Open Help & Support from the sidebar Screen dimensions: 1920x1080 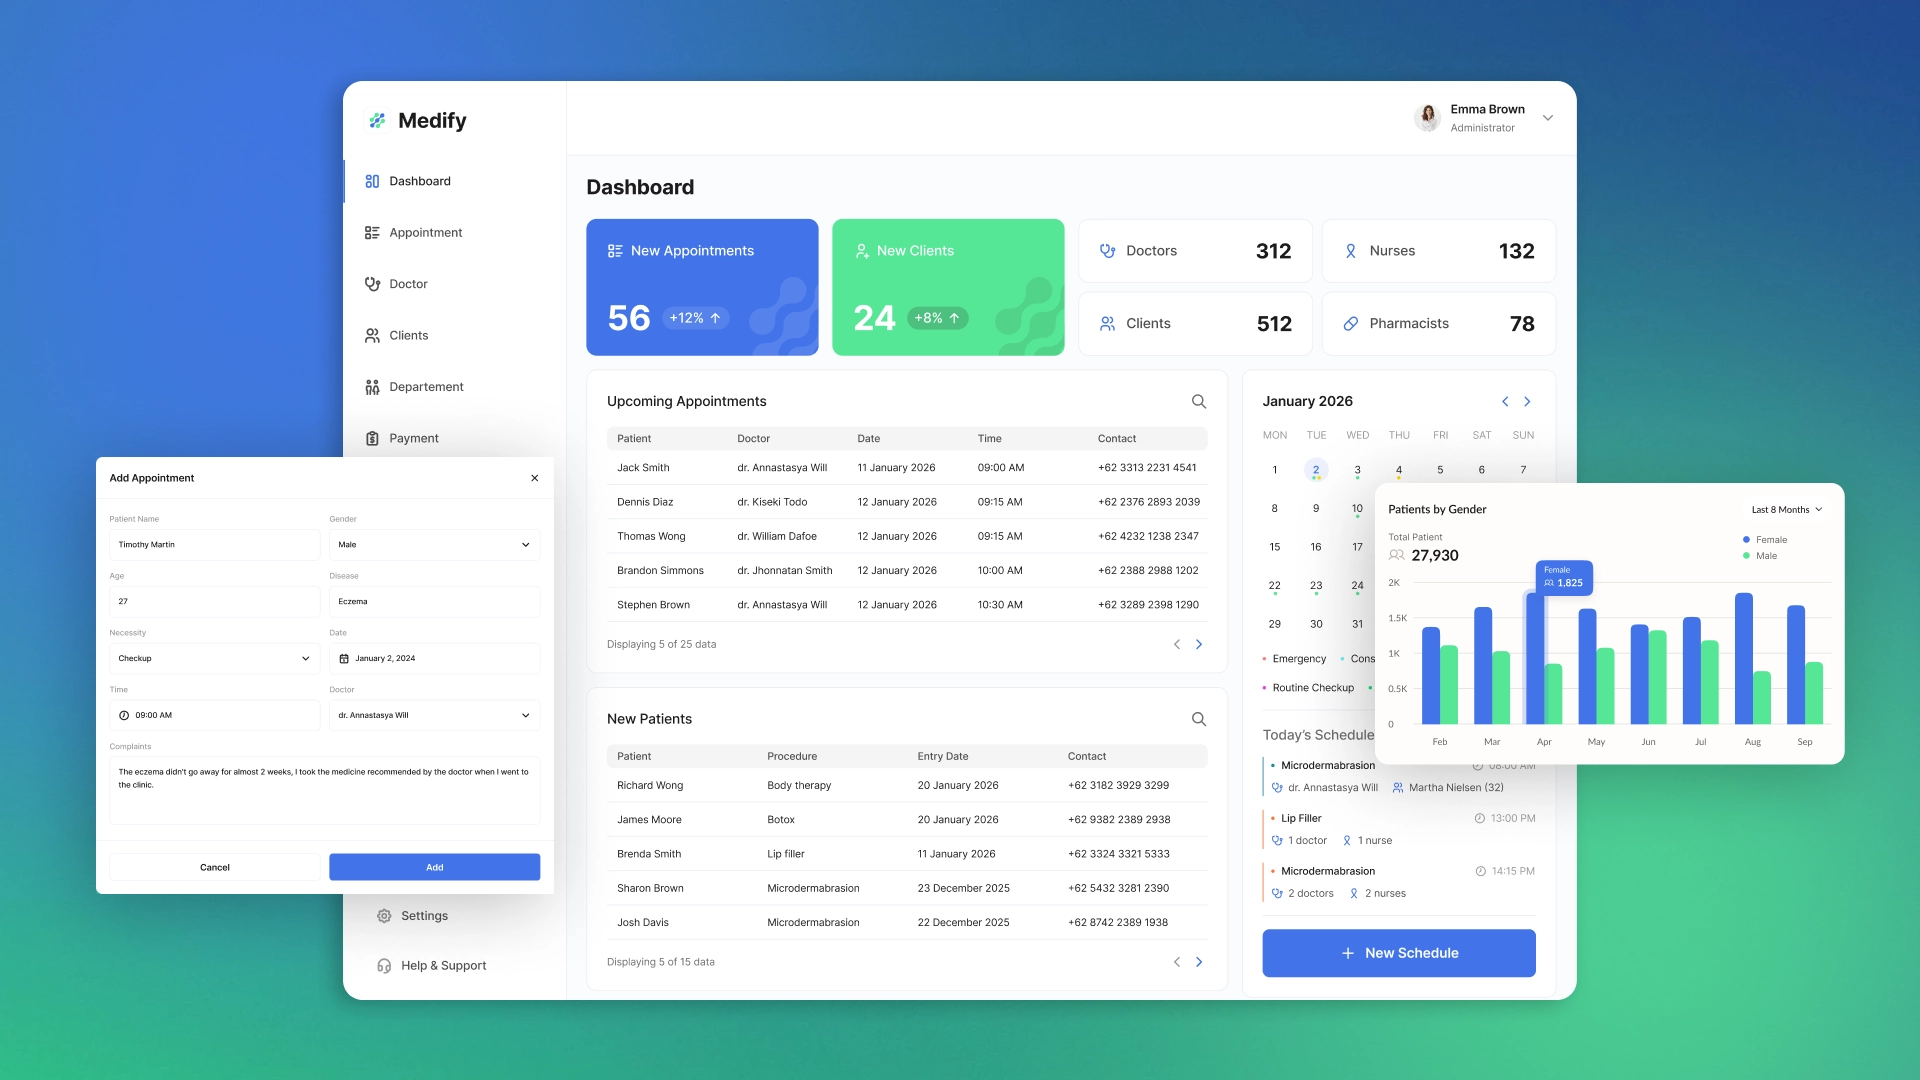point(442,965)
